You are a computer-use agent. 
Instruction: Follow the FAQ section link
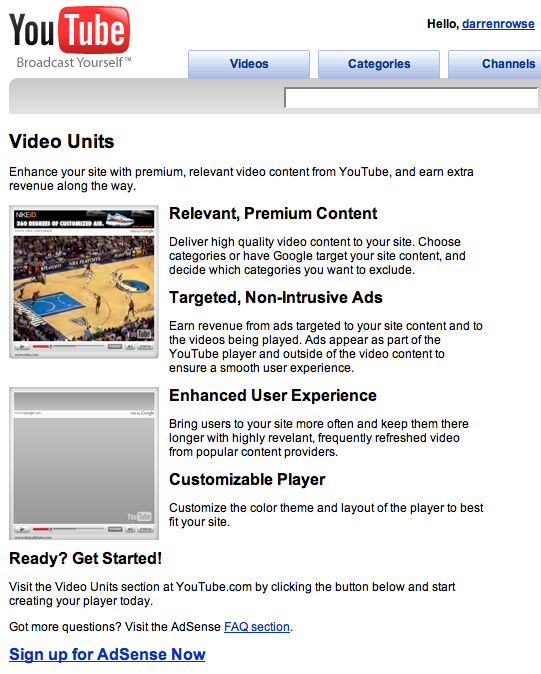pos(257,627)
